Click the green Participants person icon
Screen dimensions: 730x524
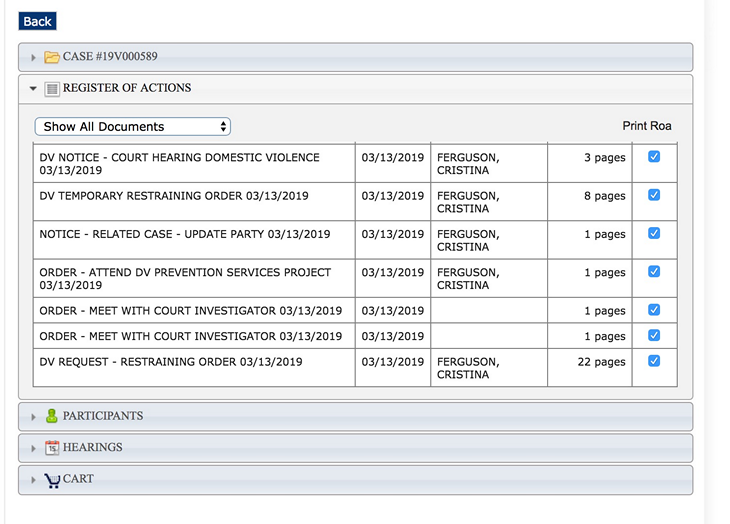52,416
